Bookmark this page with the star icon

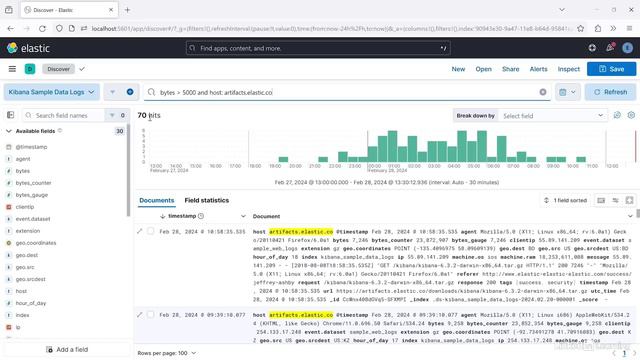pyautogui.click(x=580, y=29)
